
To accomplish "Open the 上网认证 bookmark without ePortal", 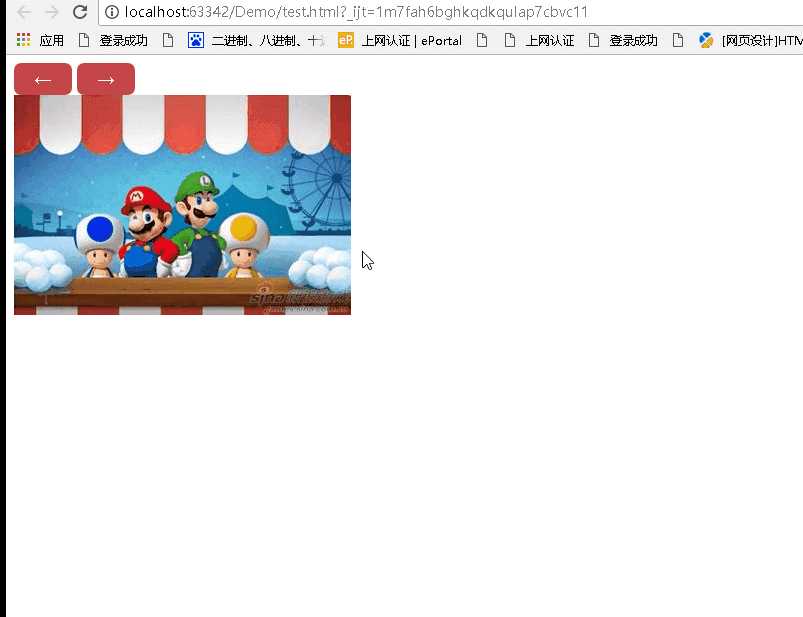I will (x=540, y=40).
